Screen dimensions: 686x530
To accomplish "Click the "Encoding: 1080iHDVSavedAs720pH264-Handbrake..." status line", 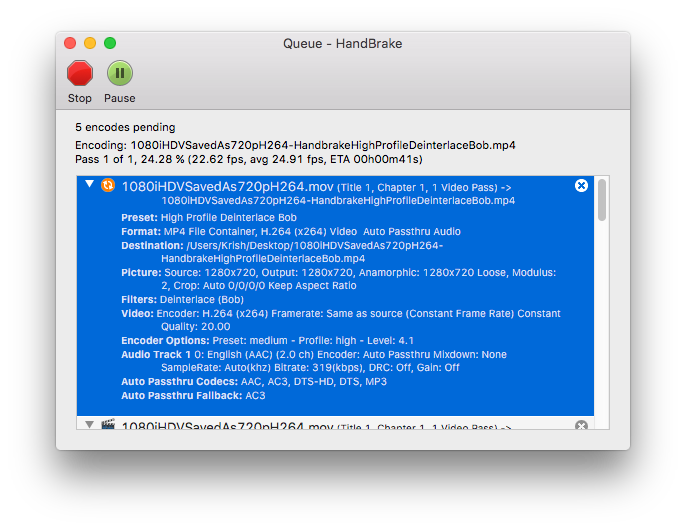I will 295,145.
